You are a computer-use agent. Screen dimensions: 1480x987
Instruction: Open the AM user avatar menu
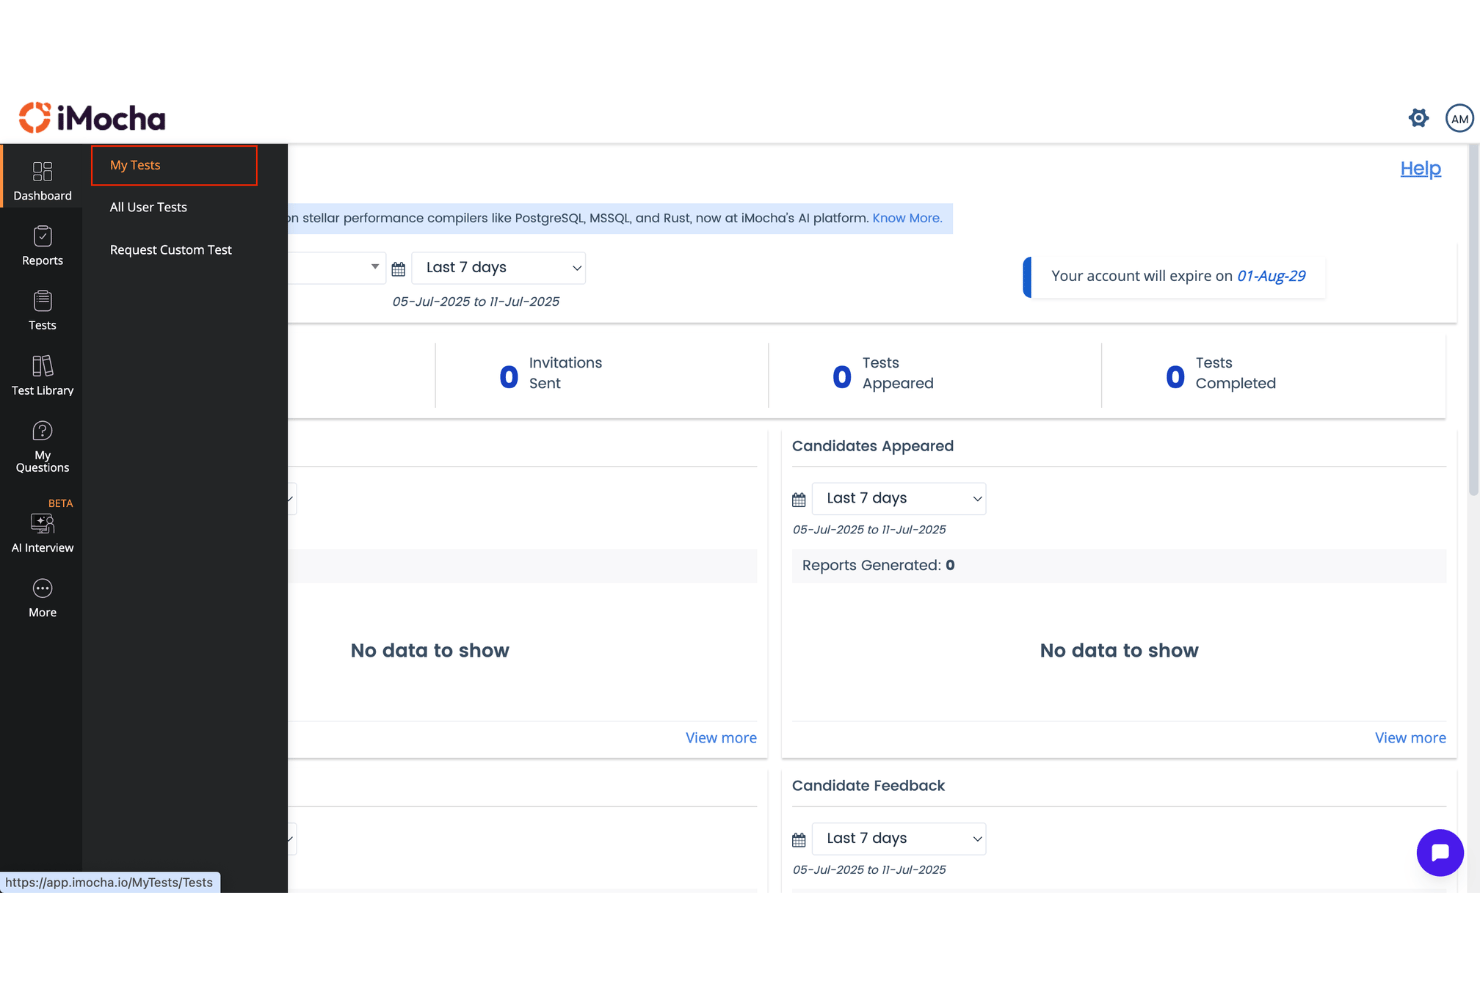[x=1459, y=118]
